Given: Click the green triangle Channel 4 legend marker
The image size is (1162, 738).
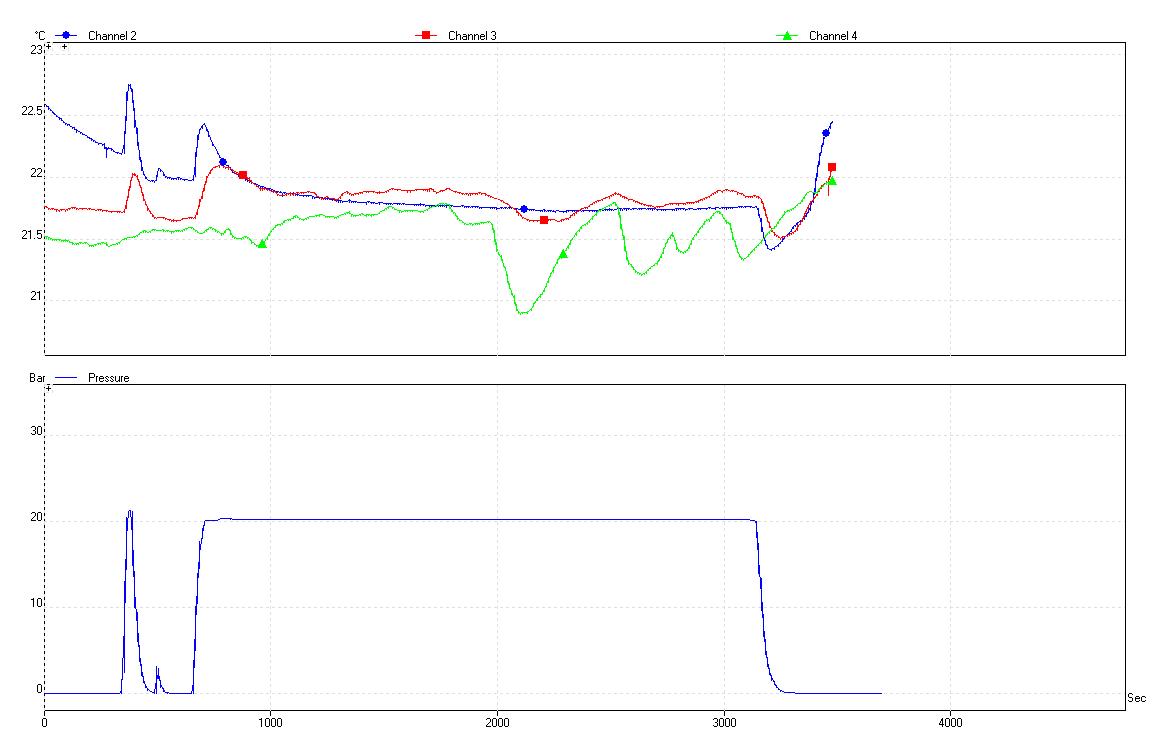Looking at the screenshot, I should (787, 36).
